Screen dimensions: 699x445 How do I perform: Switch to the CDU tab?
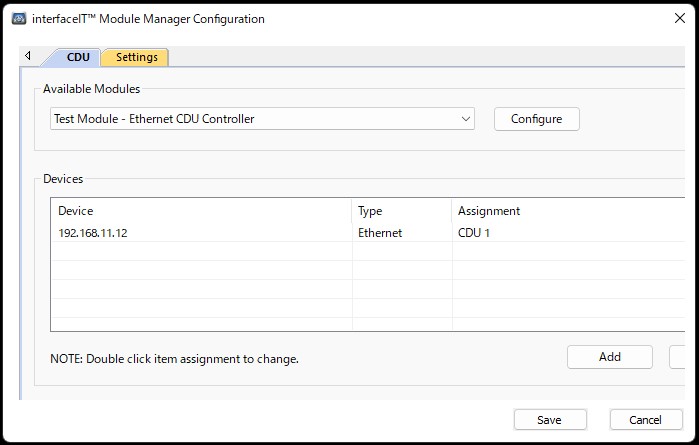click(x=78, y=57)
